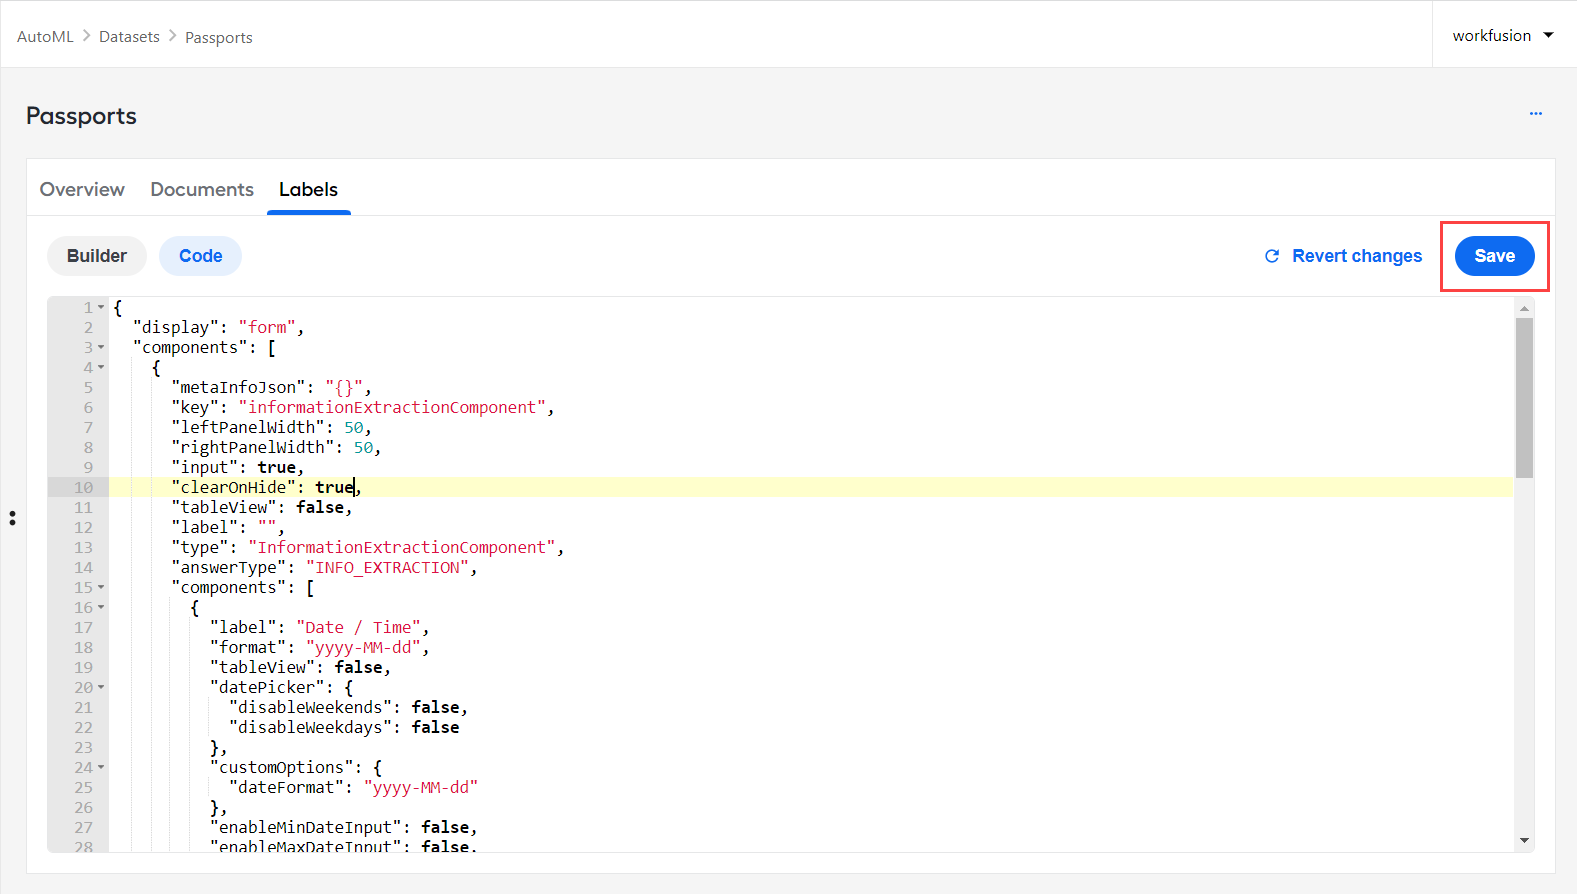The image size is (1577, 894).
Task: Collapse the object fold on line 4
Action: coord(101,367)
